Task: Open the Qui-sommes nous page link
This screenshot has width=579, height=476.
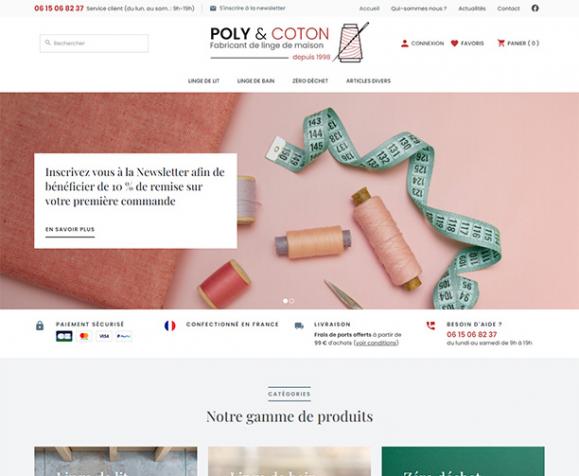Action: coord(419,8)
